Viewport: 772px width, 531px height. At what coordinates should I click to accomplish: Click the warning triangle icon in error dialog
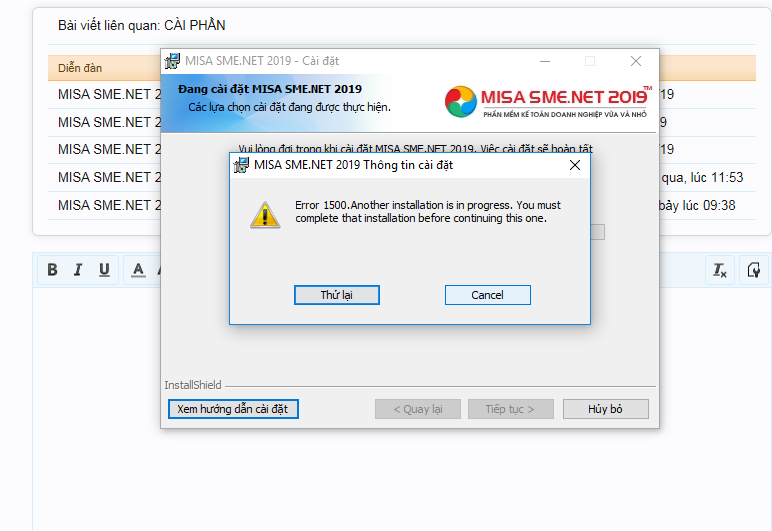click(265, 215)
